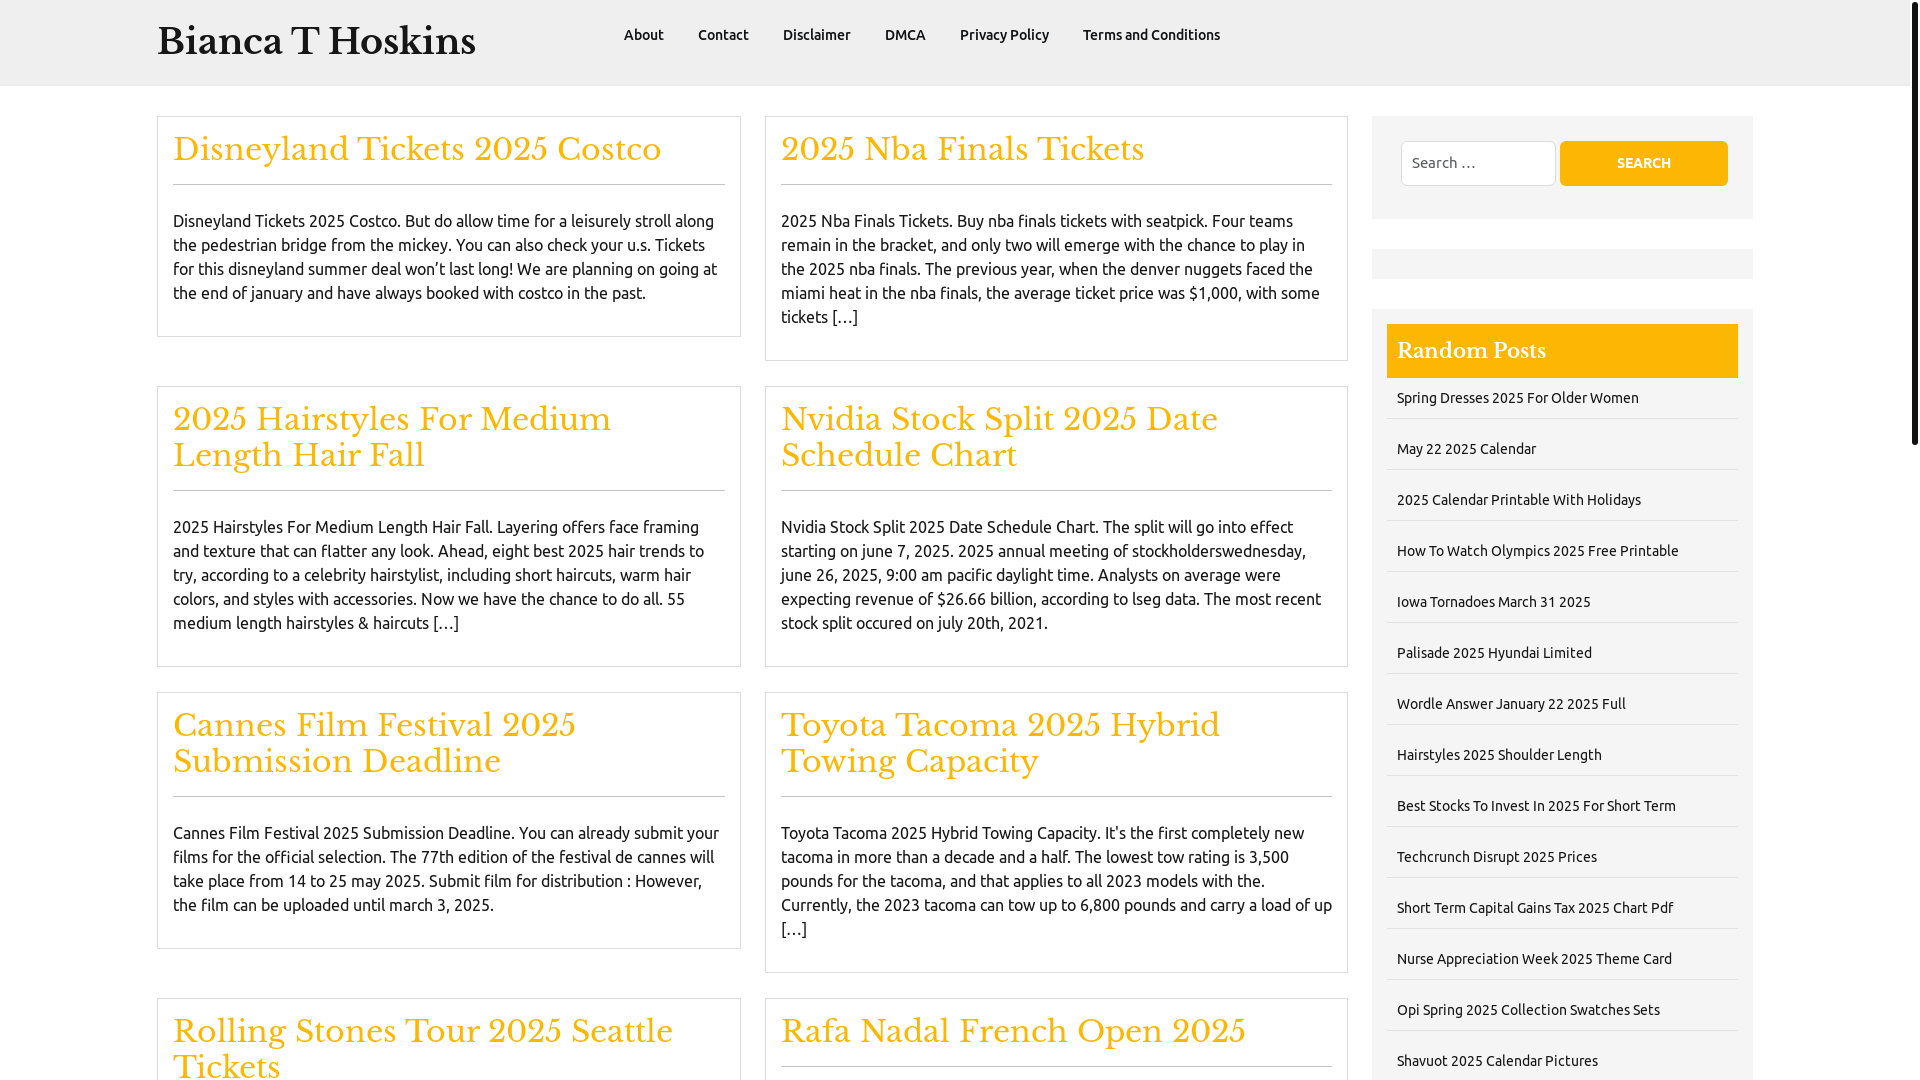The height and width of the screenshot is (1080, 1920).
Task: Open Shavuot 2025 Calendar Pictures link
Action: [x=1497, y=1061]
